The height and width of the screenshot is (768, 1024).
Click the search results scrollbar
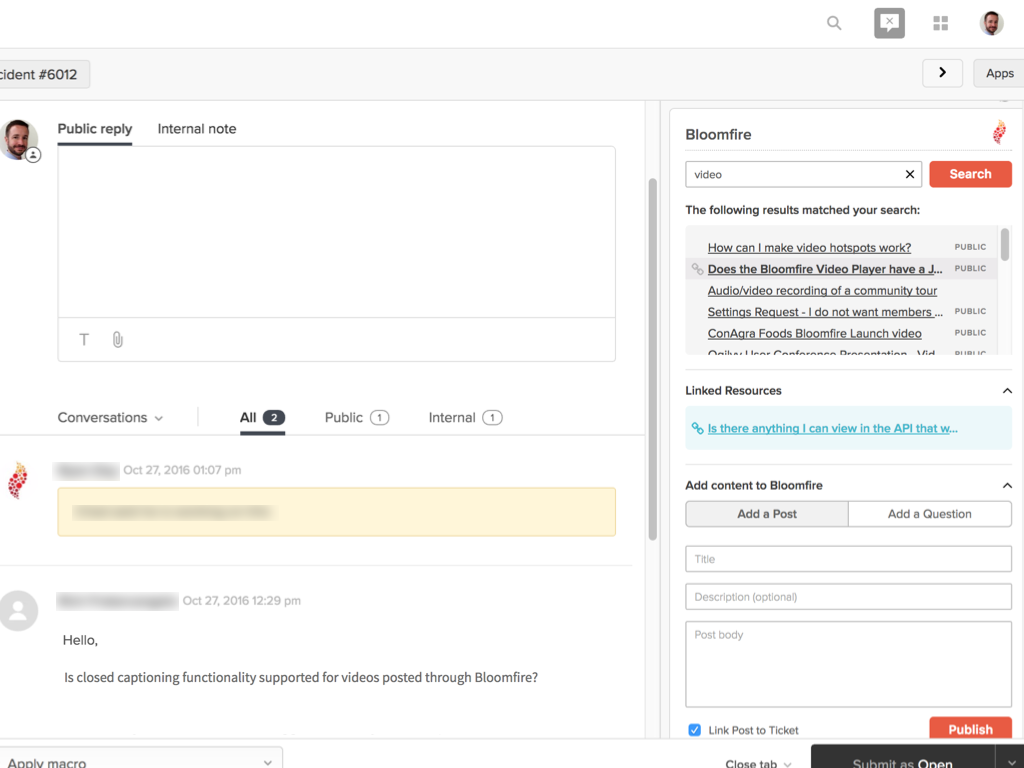(1004, 244)
